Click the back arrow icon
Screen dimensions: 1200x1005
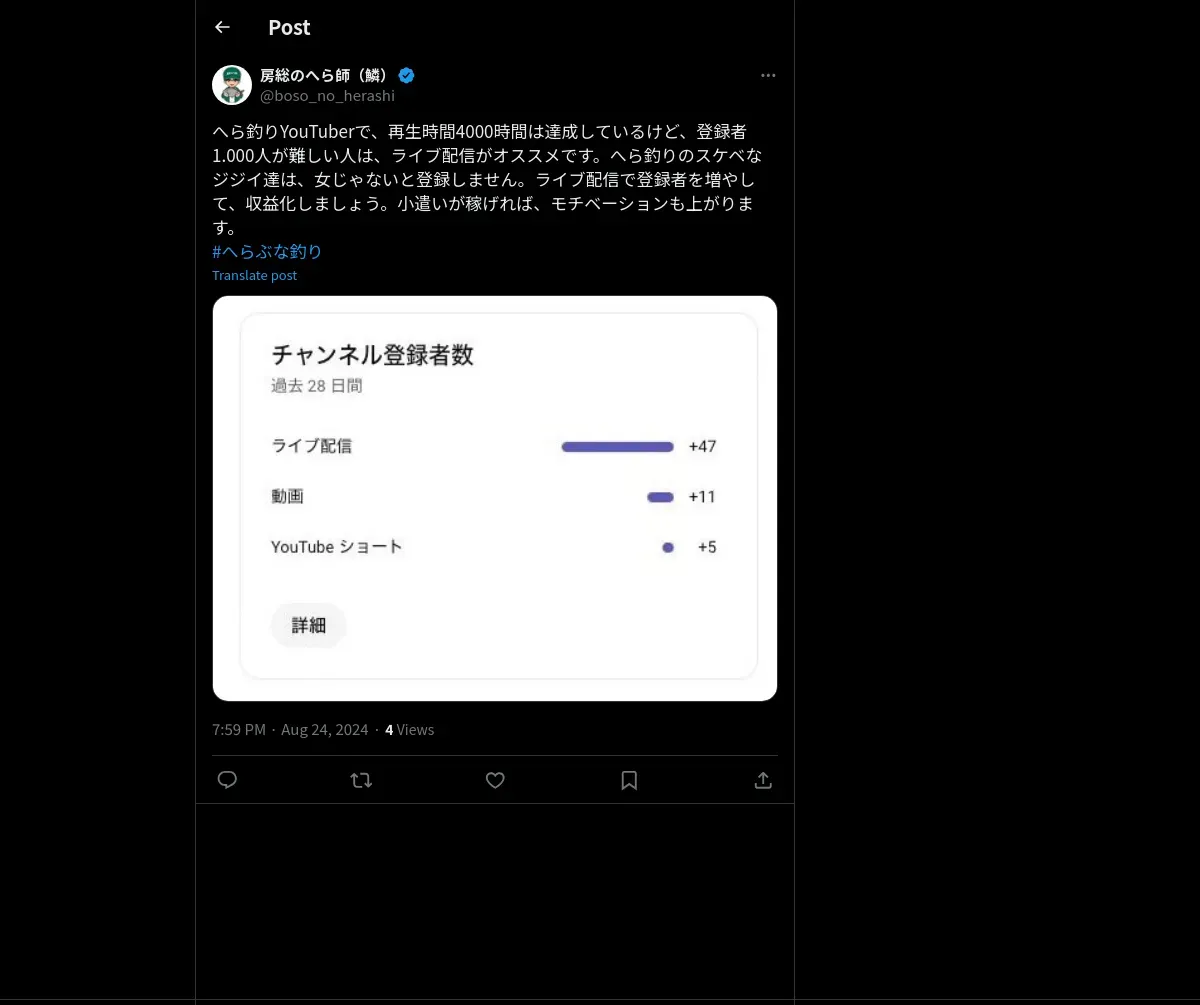(222, 27)
